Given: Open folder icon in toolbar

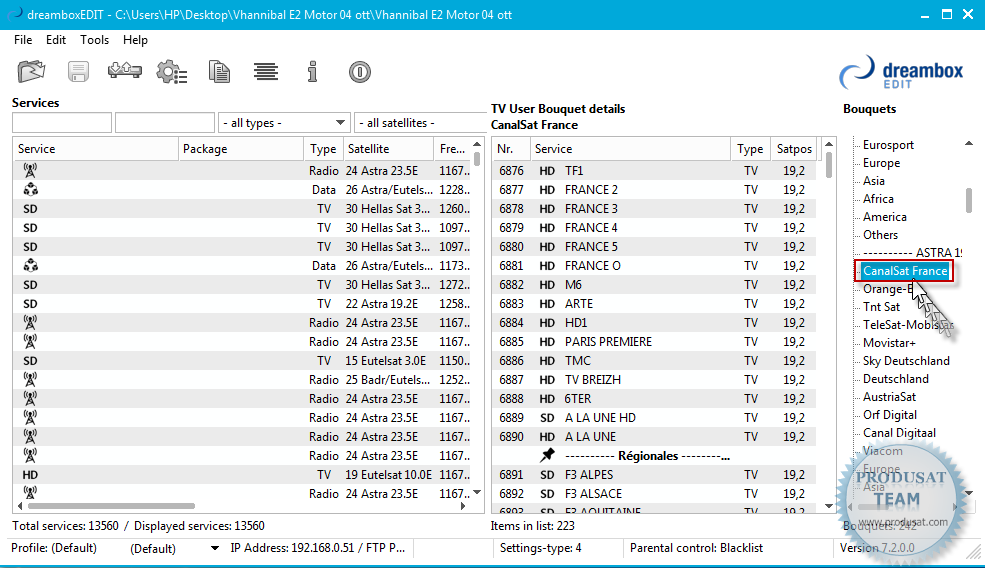Looking at the screenshot, I should 31,72.
